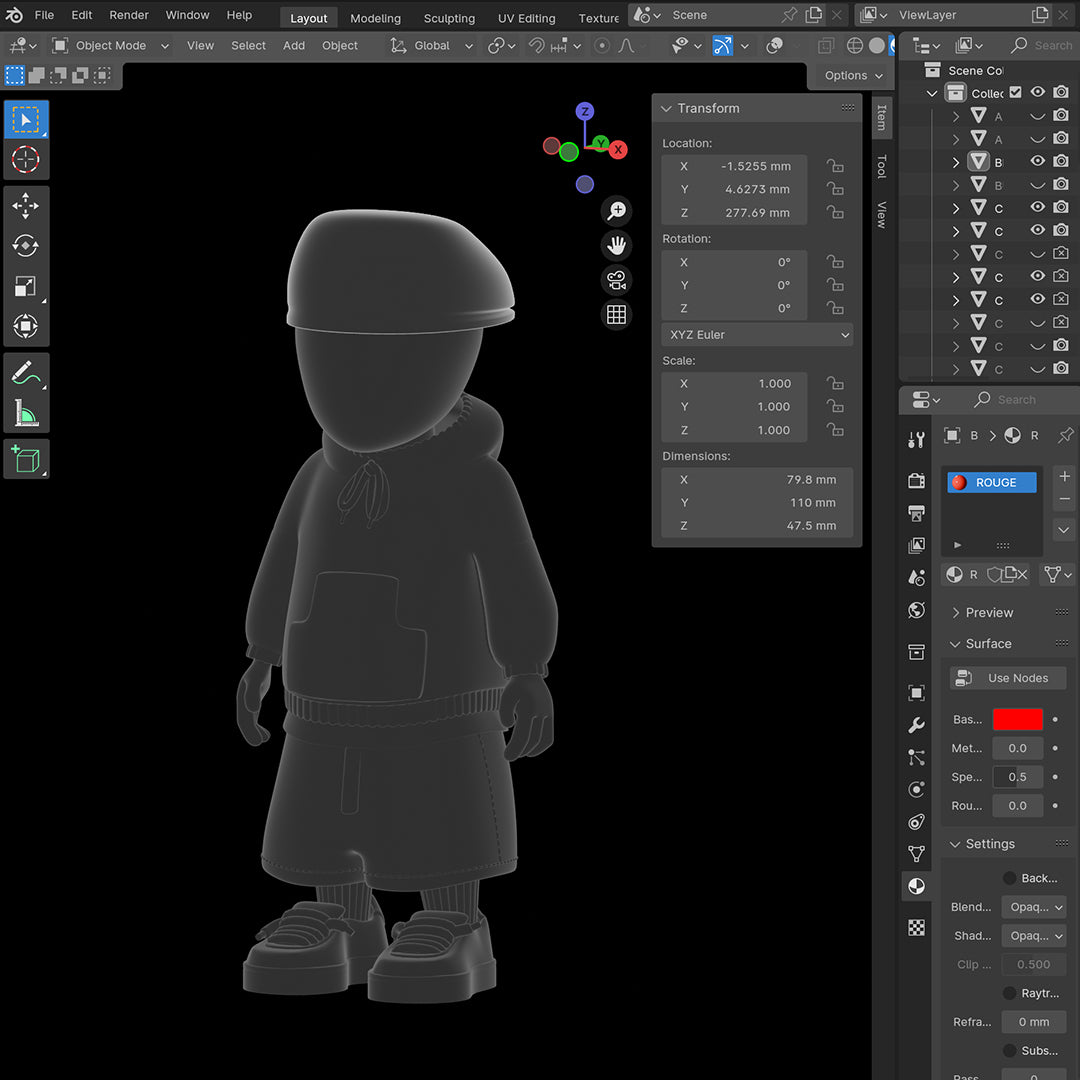The image size is (1080, 1080).
Task: Click the red Base Color swatch
Action: [1017, 719]
